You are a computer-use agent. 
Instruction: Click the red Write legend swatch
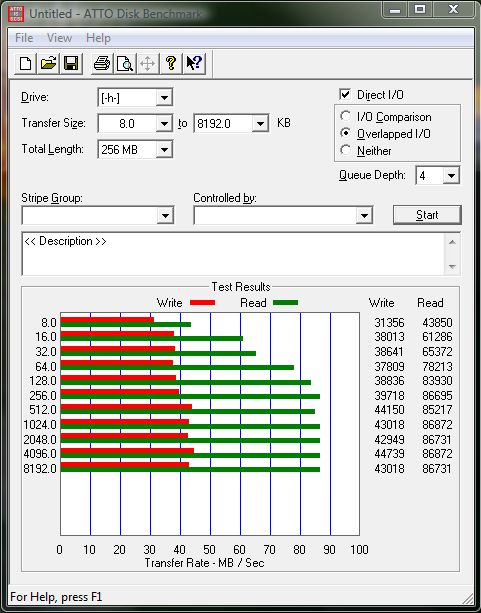pos(202,303)
